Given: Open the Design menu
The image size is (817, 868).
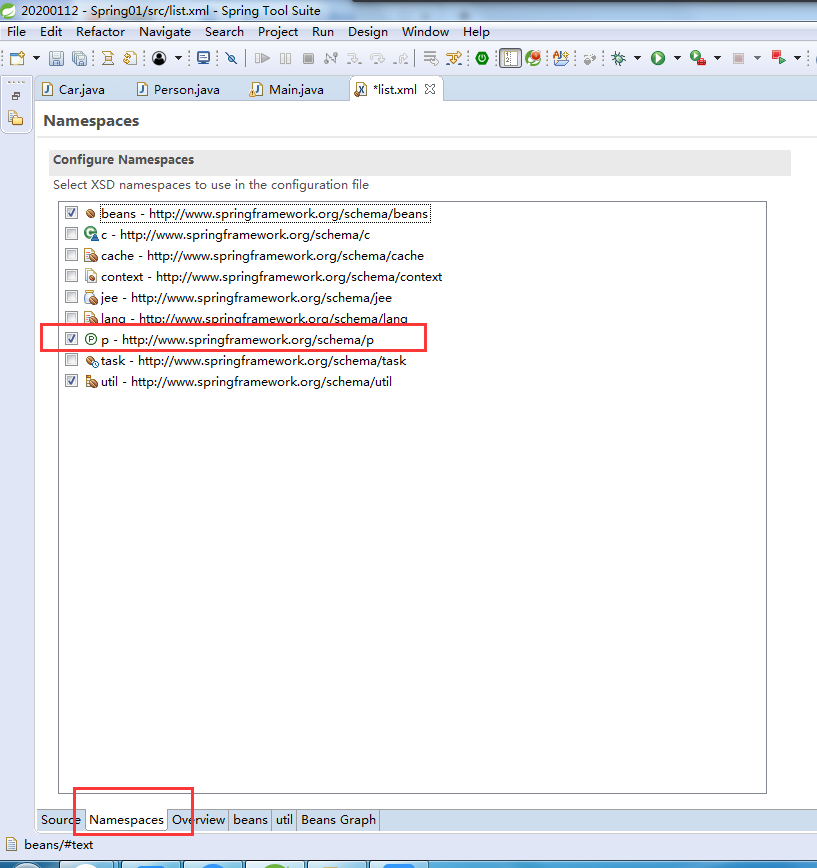Looking at the screenshot, I should point(368,32).
